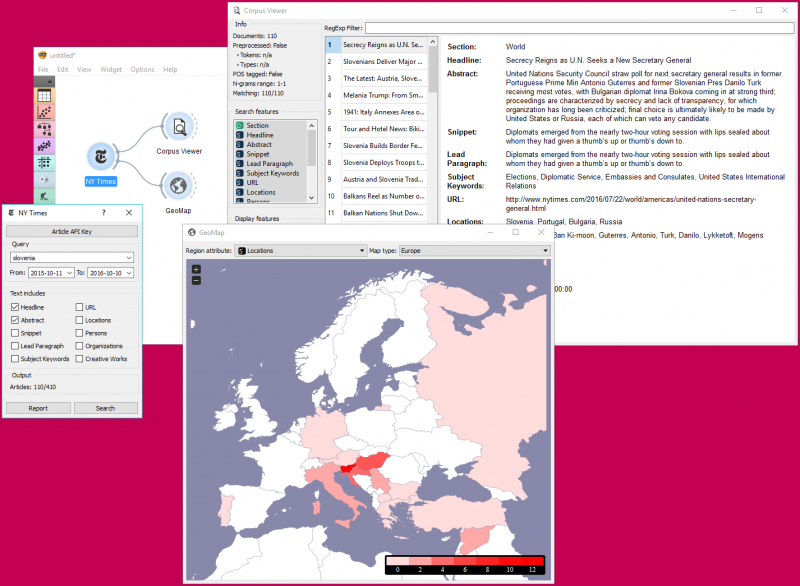The image size is (800, 586).
Task: Open help question mark in NY Times dialog
Action: (x=104, y=213)
